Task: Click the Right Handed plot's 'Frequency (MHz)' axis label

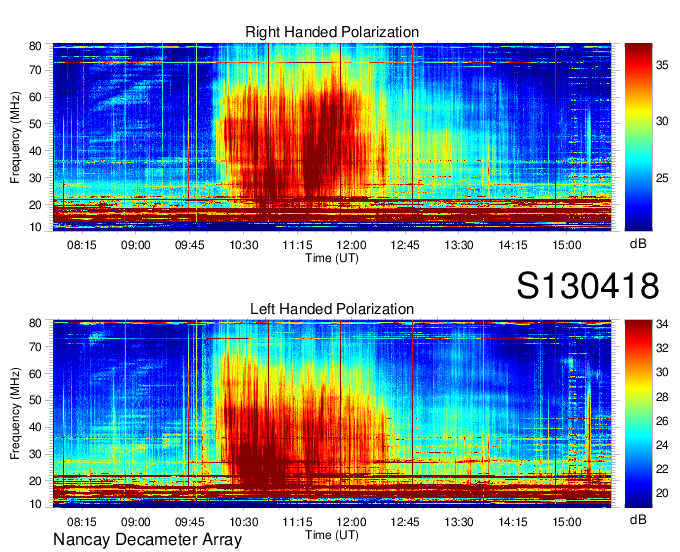Action: 15,137
